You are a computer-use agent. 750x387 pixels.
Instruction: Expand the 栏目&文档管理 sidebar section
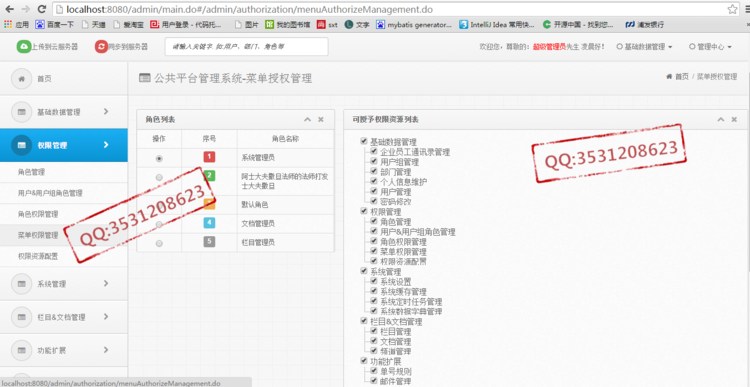coord(64,317)
